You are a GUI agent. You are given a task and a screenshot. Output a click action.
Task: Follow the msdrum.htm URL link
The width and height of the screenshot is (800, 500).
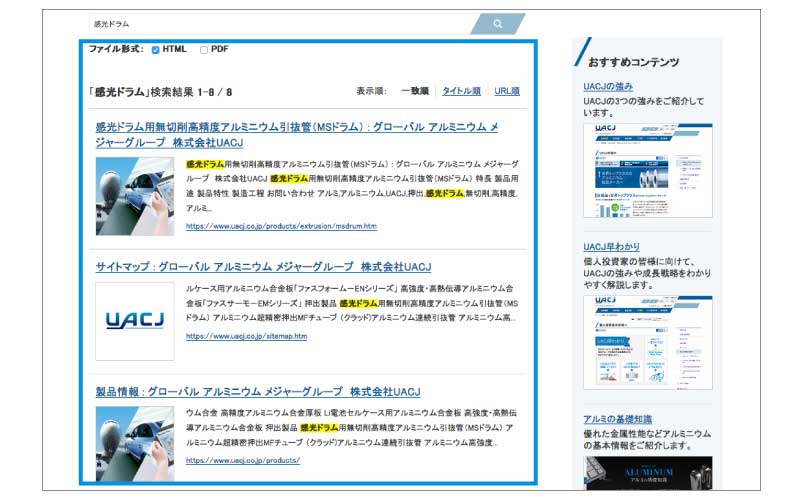coord(281,226)
